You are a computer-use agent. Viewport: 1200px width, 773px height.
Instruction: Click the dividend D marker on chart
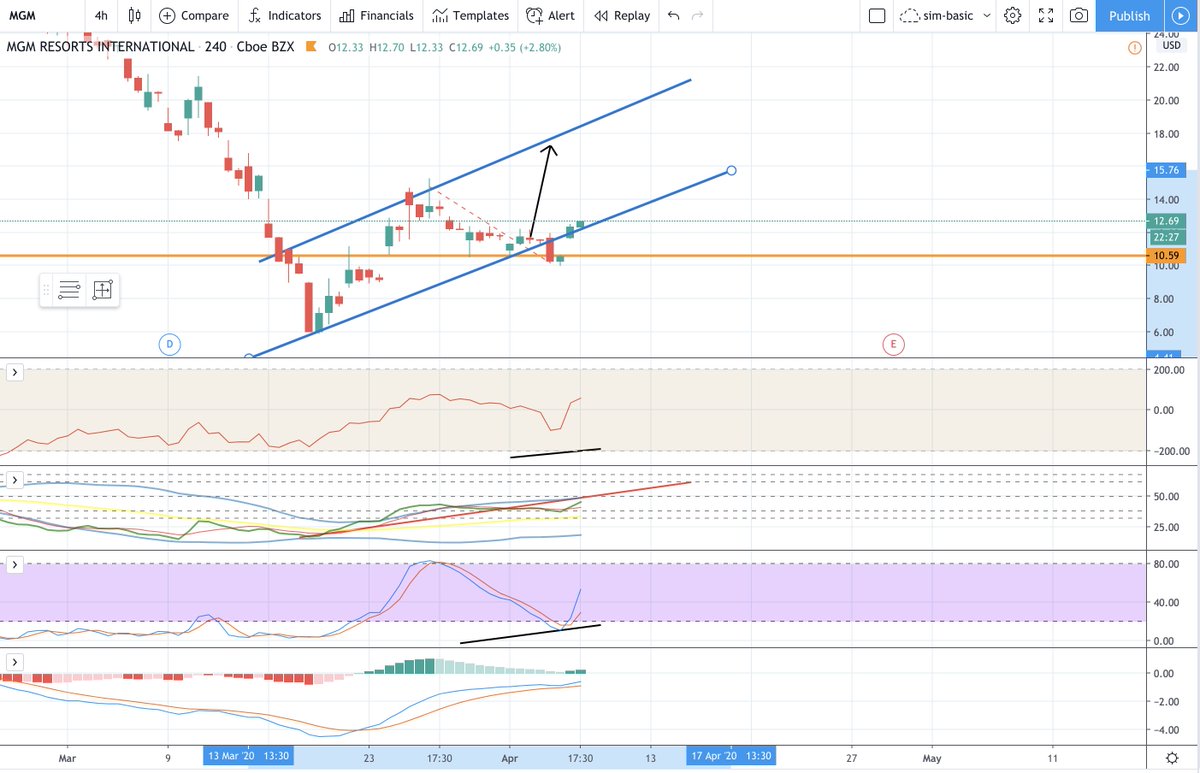[170, 345]
